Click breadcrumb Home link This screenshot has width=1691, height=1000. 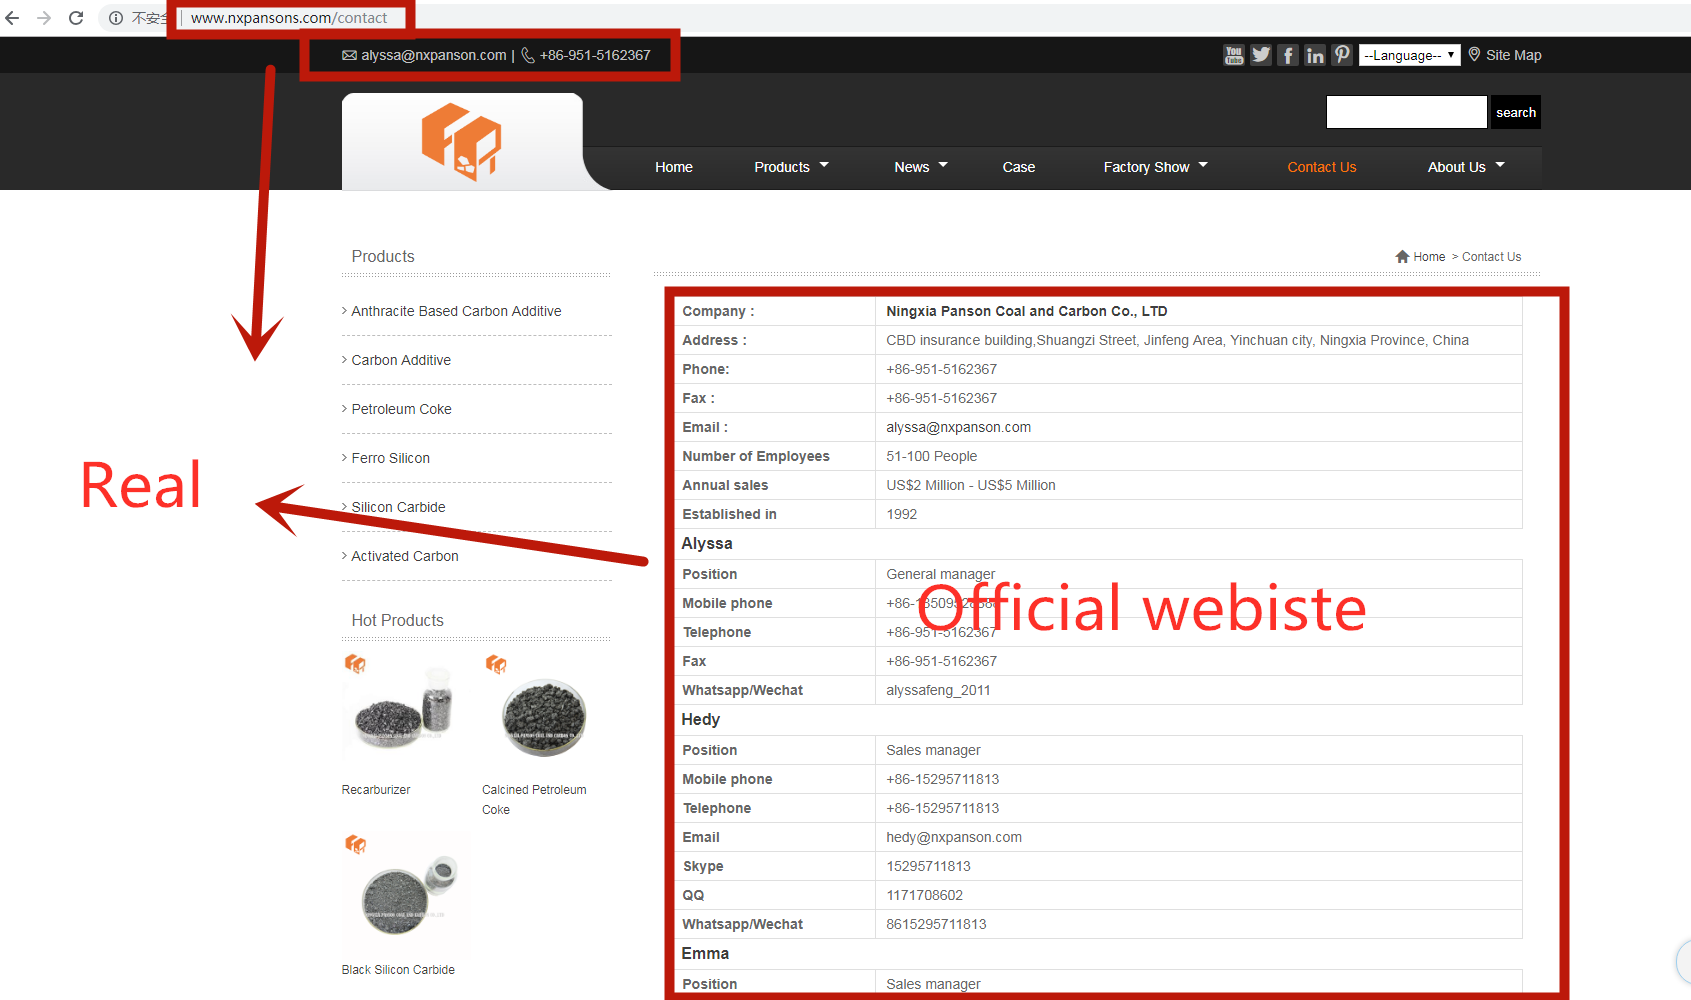[1429, 257]
